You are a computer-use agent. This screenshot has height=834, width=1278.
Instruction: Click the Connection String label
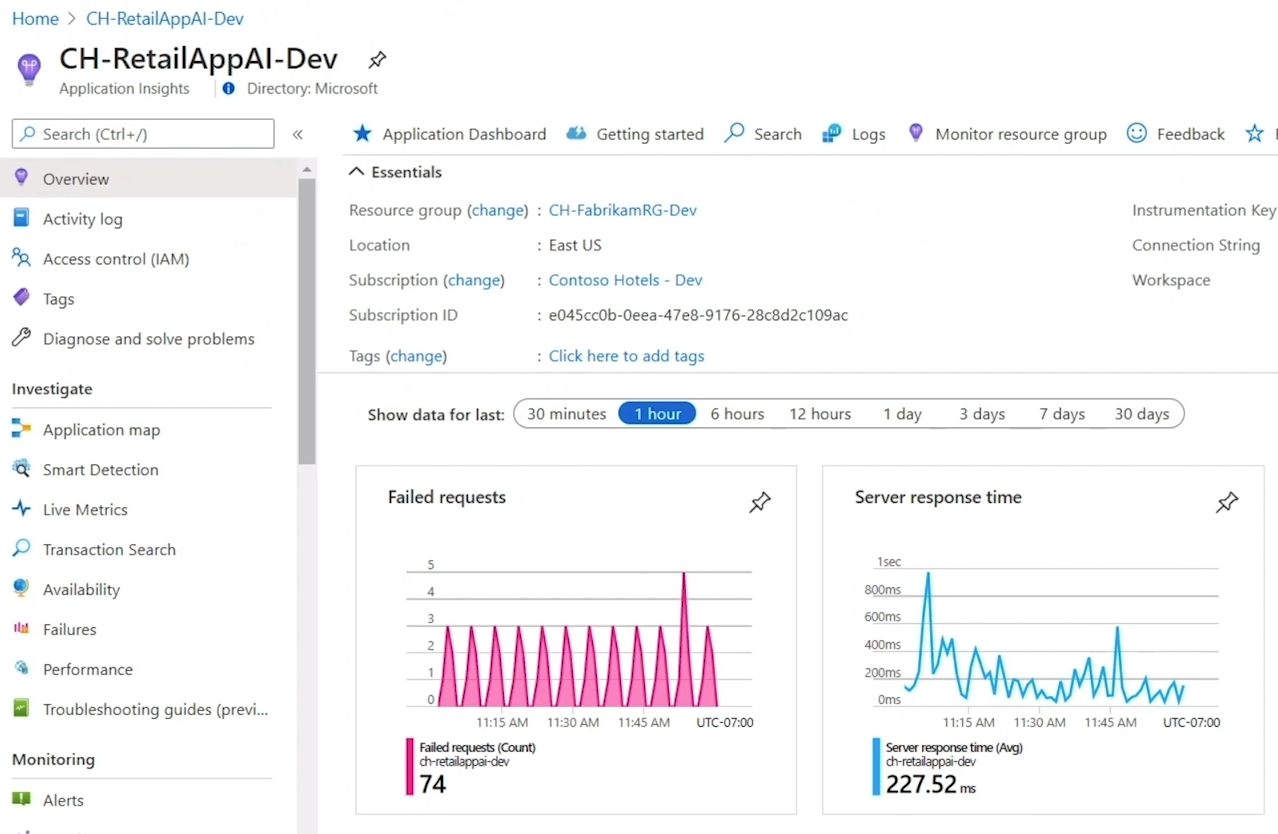pos(1196,245)
